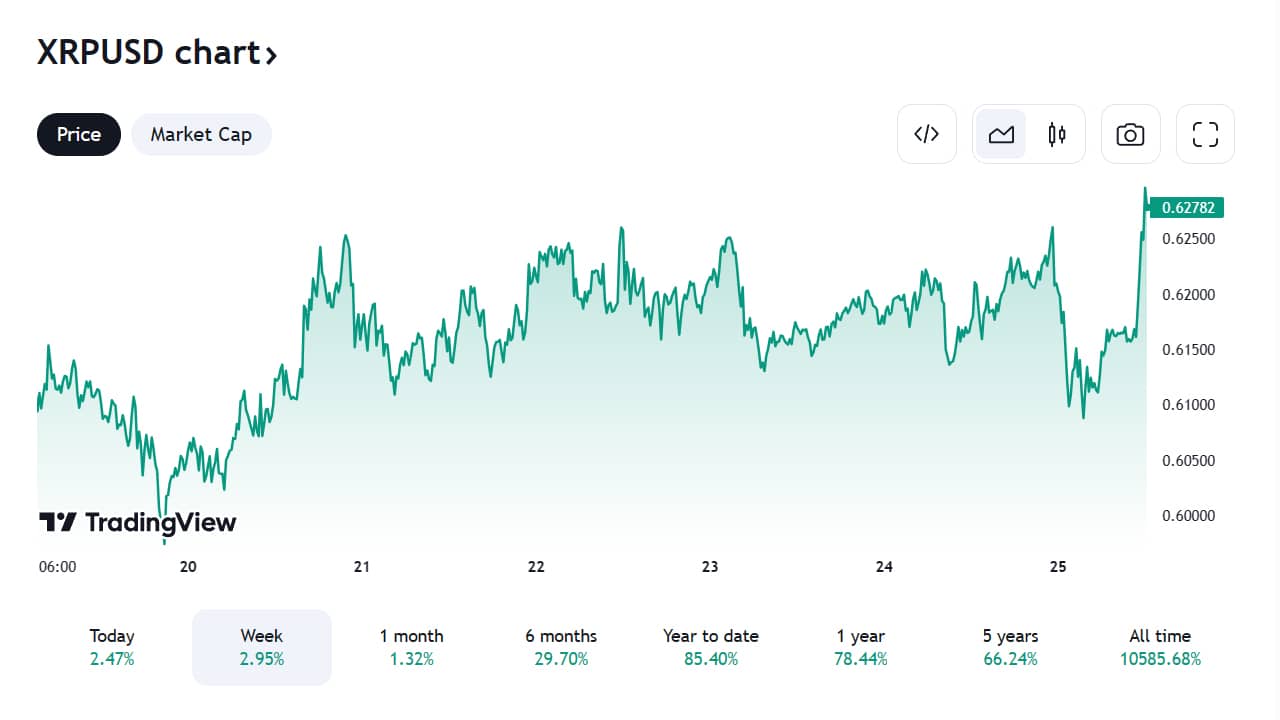Select the 1 year range

(x=861, y=647)
